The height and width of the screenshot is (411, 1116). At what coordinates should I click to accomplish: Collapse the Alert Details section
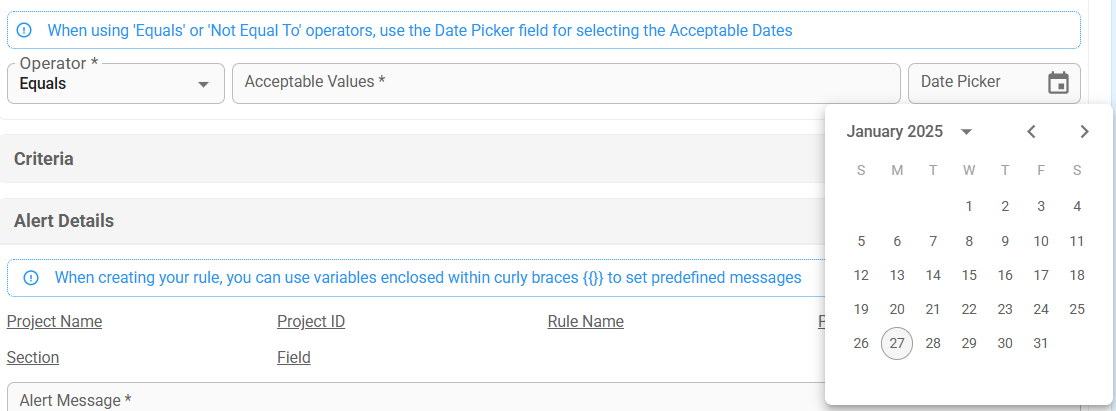pyautogui.click(x=64, y=221)
